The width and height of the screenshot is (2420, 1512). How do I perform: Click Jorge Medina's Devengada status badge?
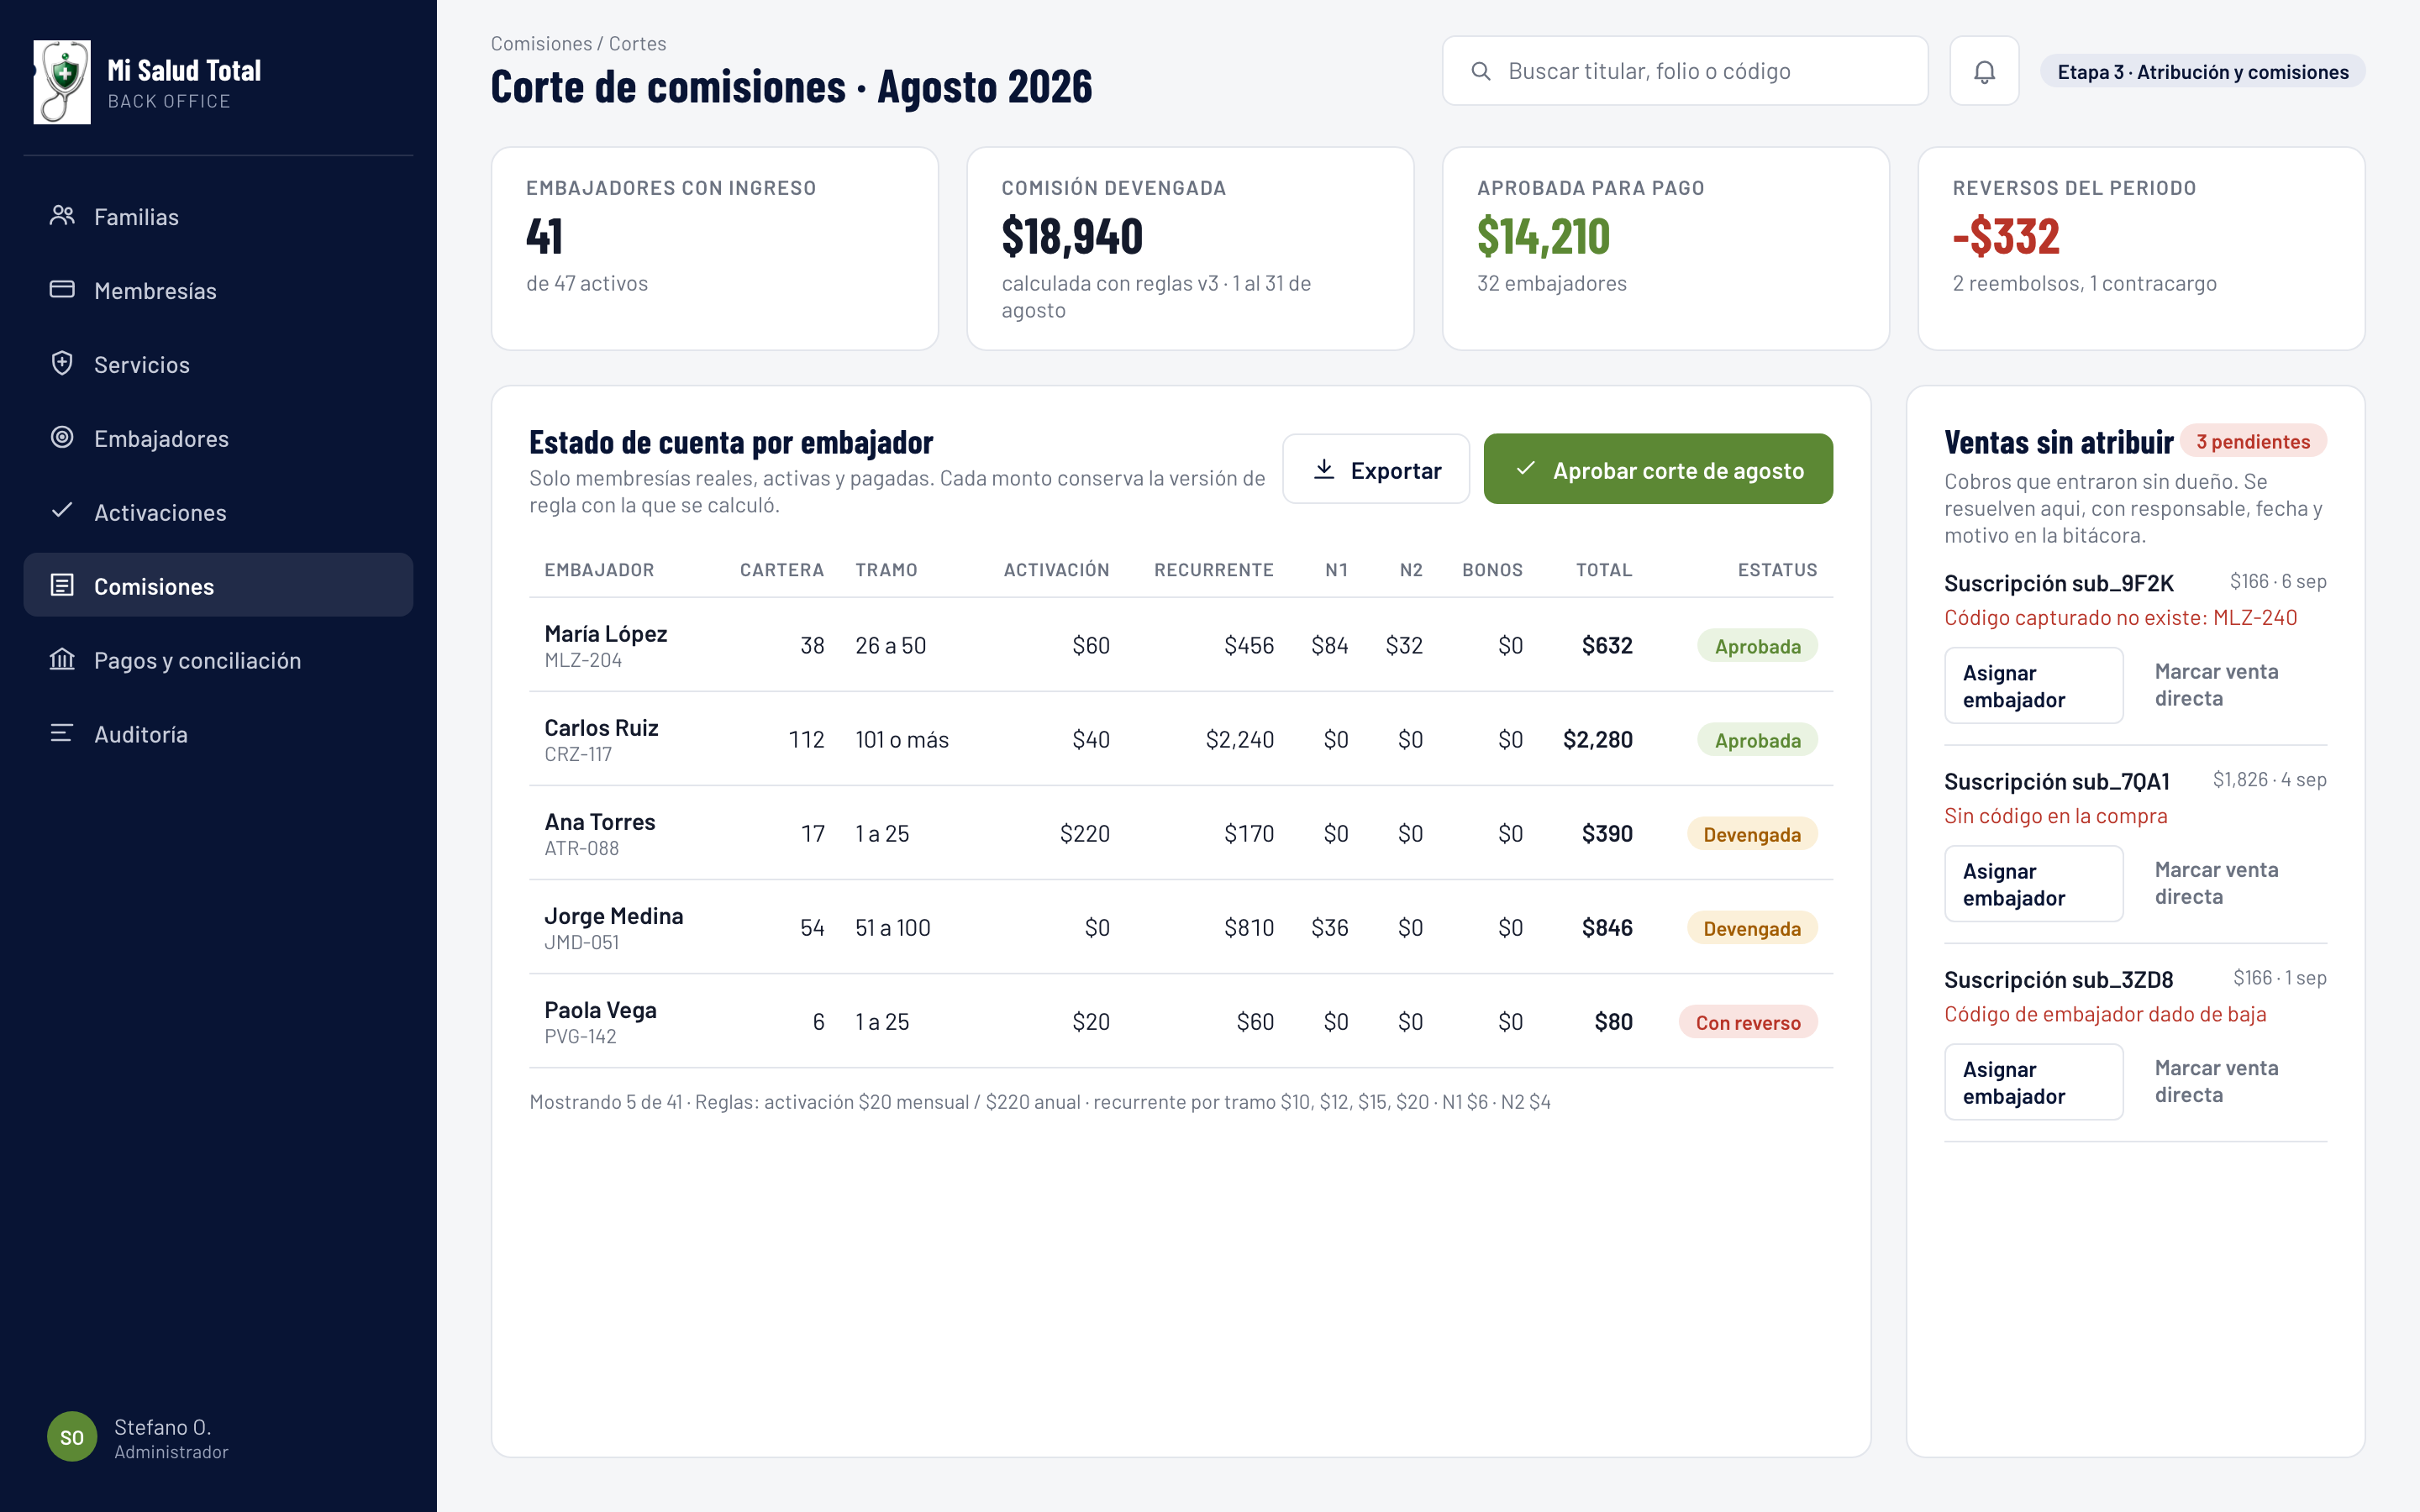click(x=1752, y=928)
